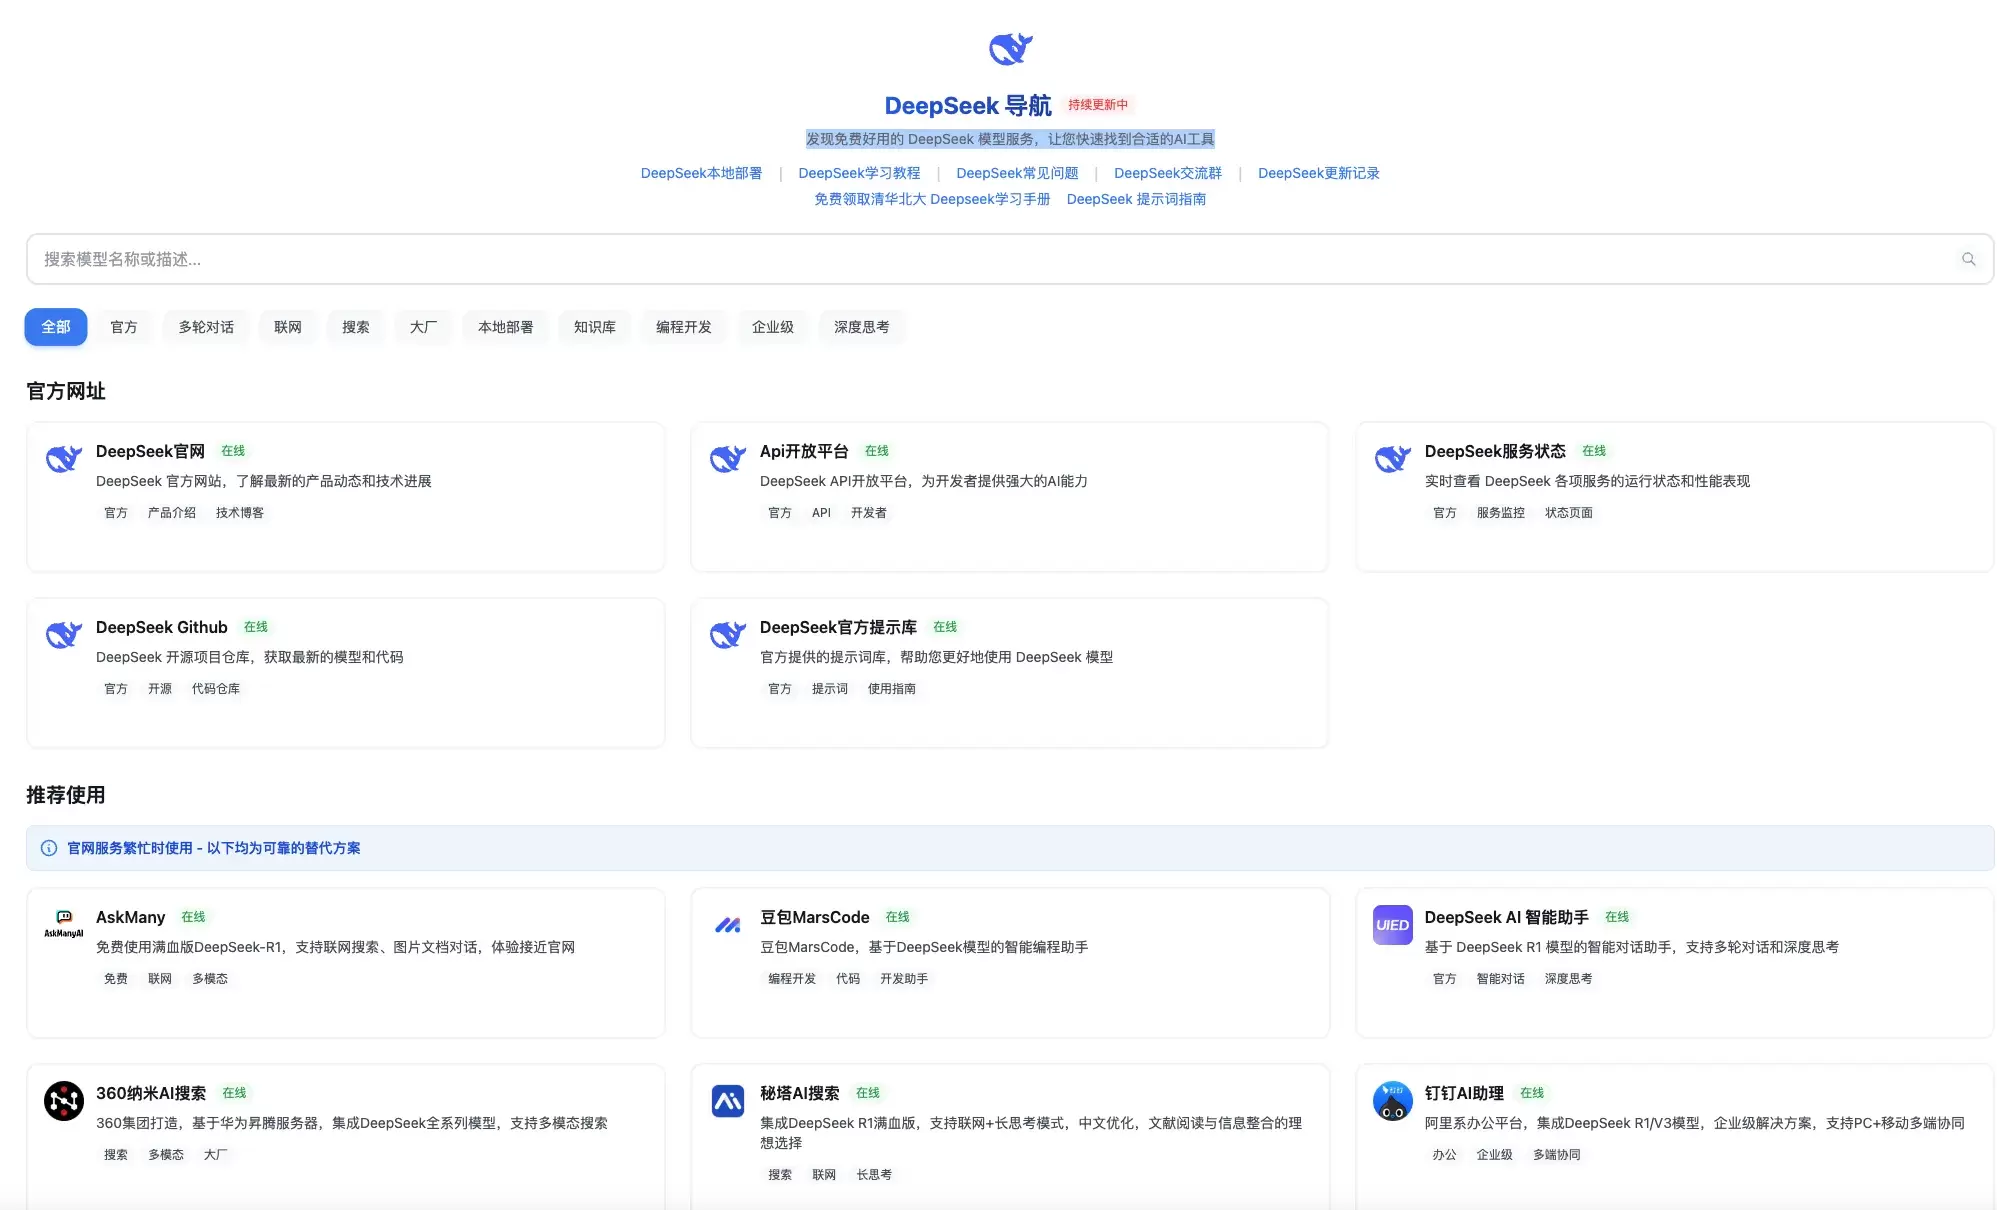Click the 技术博客 tag on DeepSeek官网 card

[x=240, y=513]
